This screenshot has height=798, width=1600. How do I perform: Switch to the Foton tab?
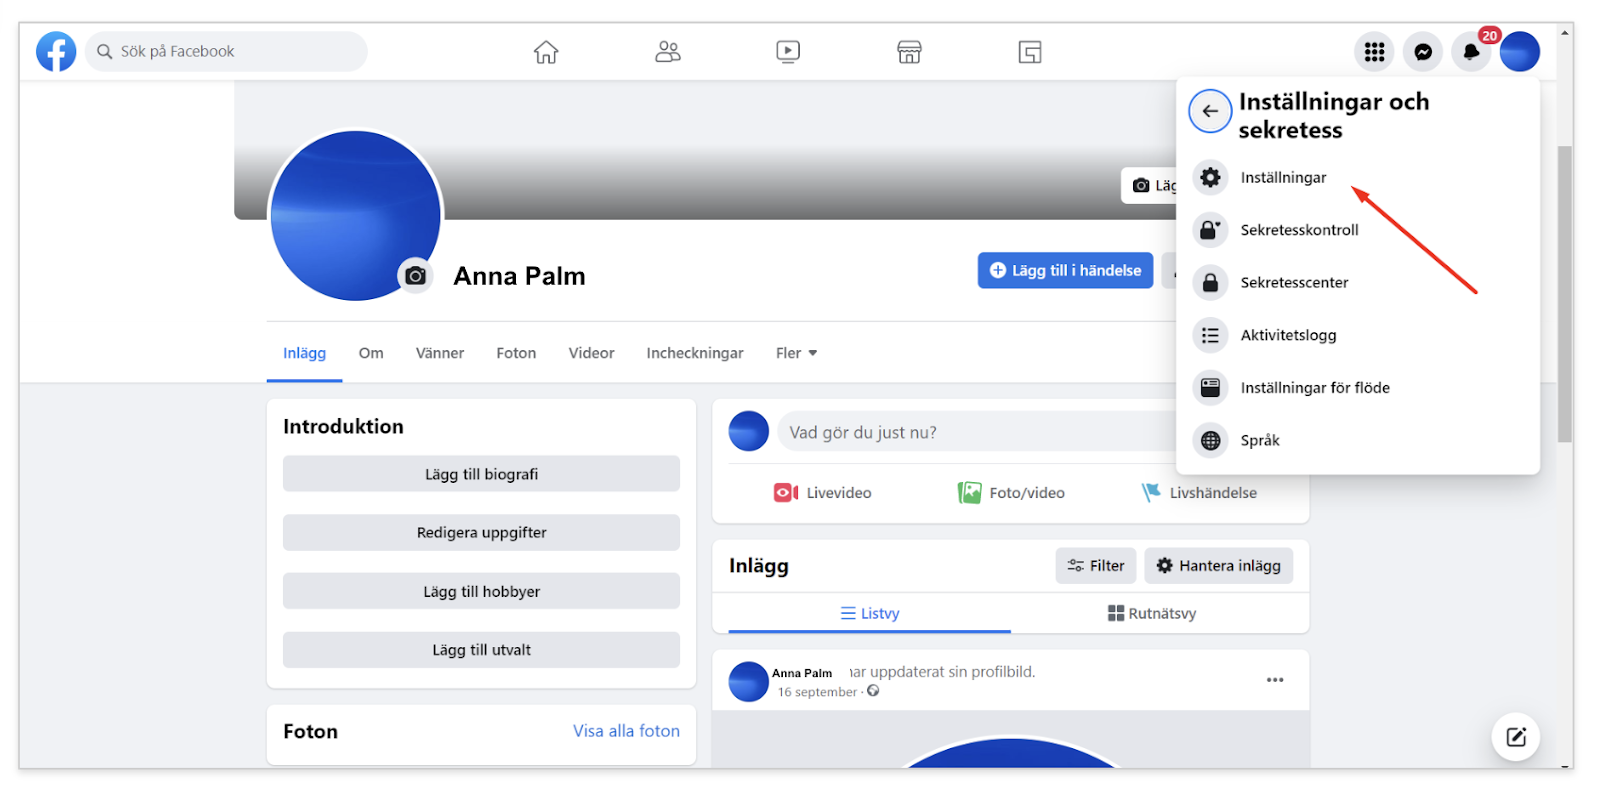[x=516, y=353]
